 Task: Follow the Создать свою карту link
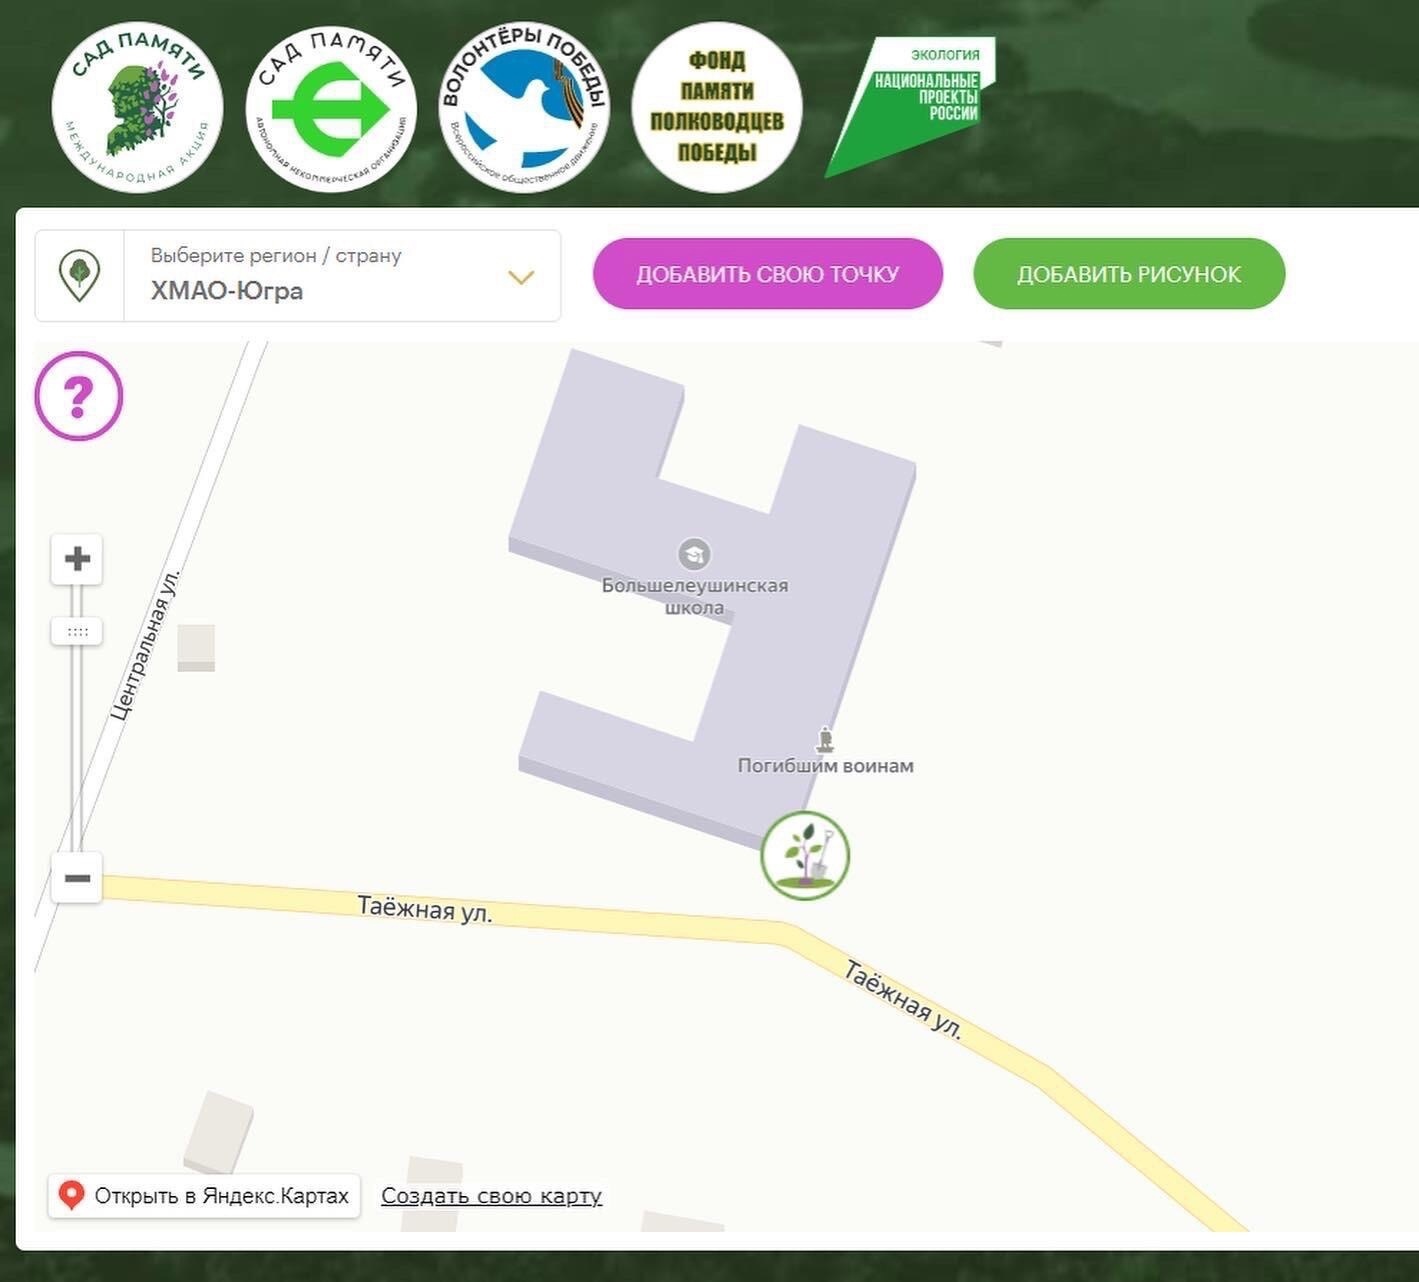coord(491,1196)
